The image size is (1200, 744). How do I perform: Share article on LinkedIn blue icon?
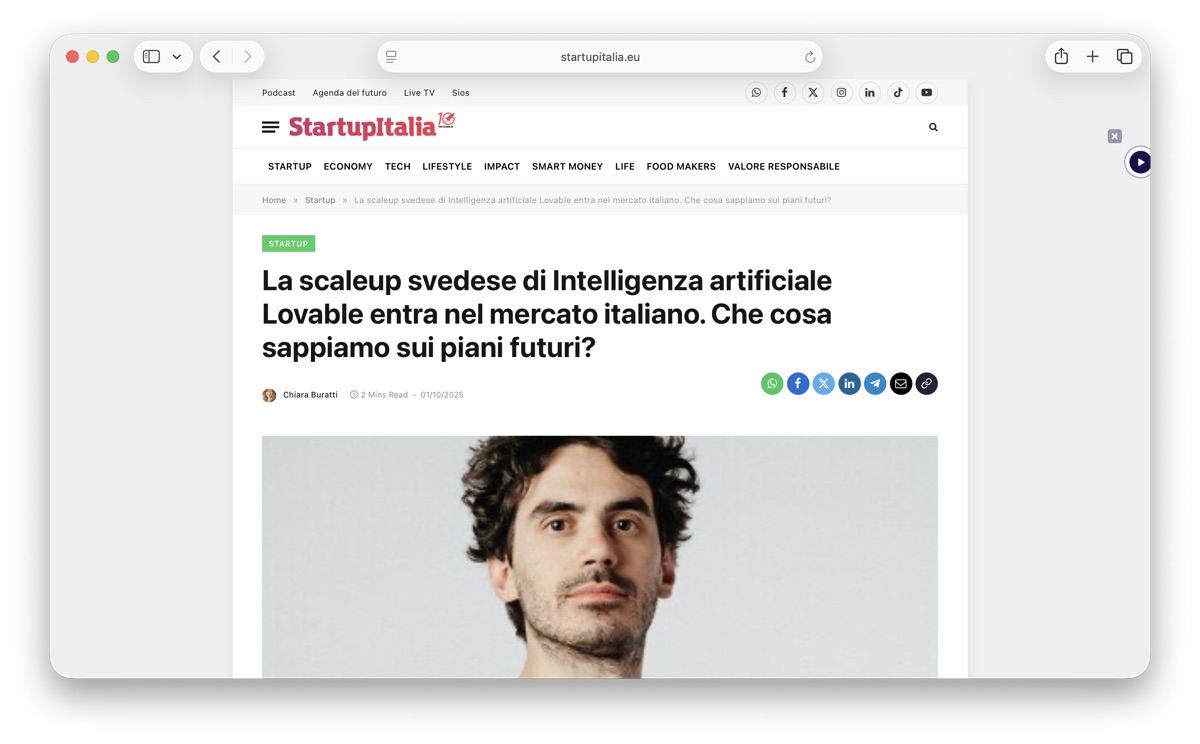pyautogui.click(x=849, y=384)
